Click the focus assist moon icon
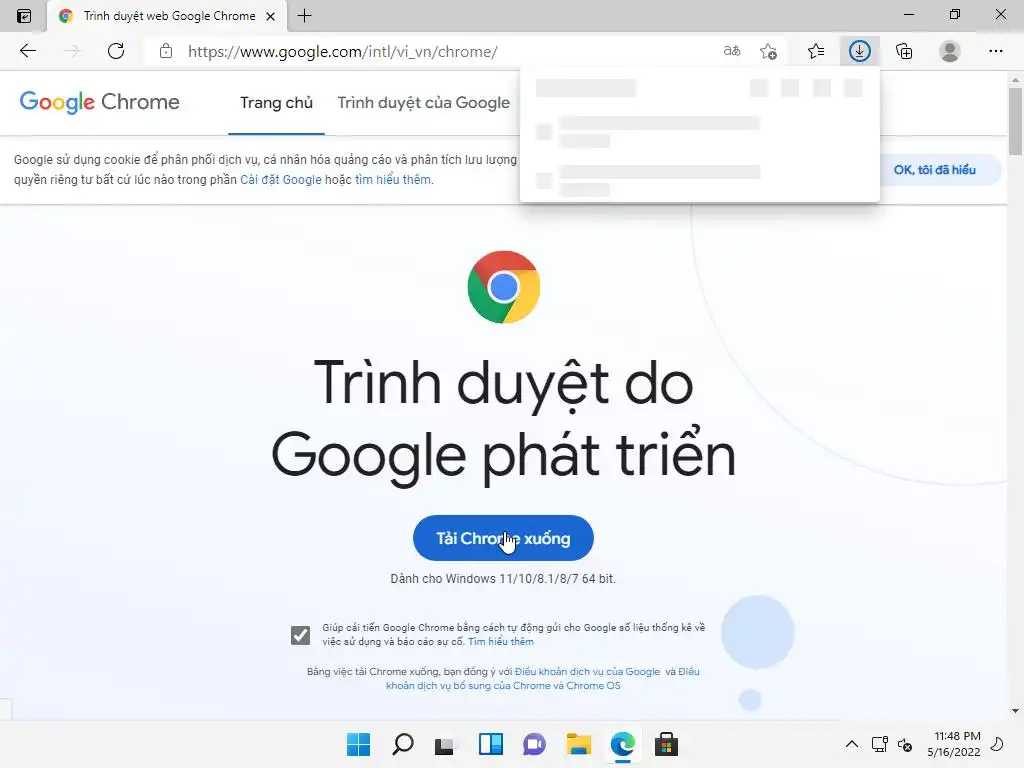Viewport: 1024px width, 768px height. [x=998, y=744]
